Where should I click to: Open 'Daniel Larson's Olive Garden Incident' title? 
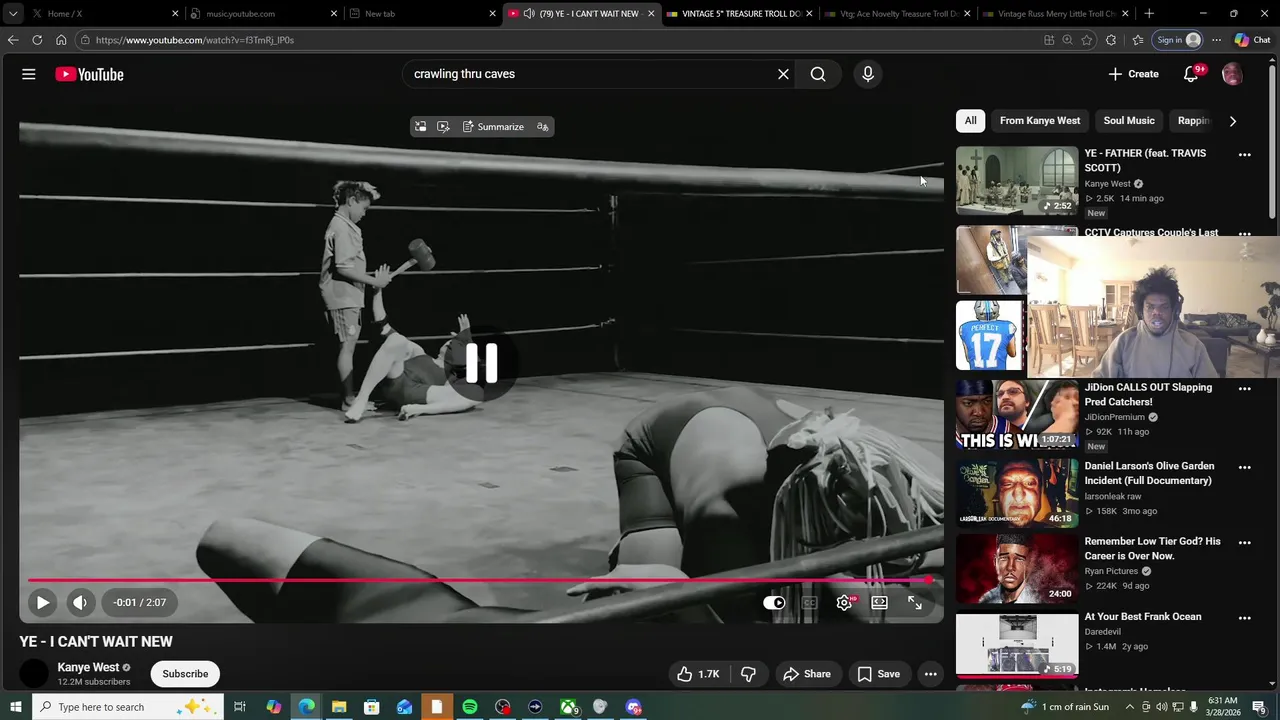pyautogui.click(x=1149, y=473)
